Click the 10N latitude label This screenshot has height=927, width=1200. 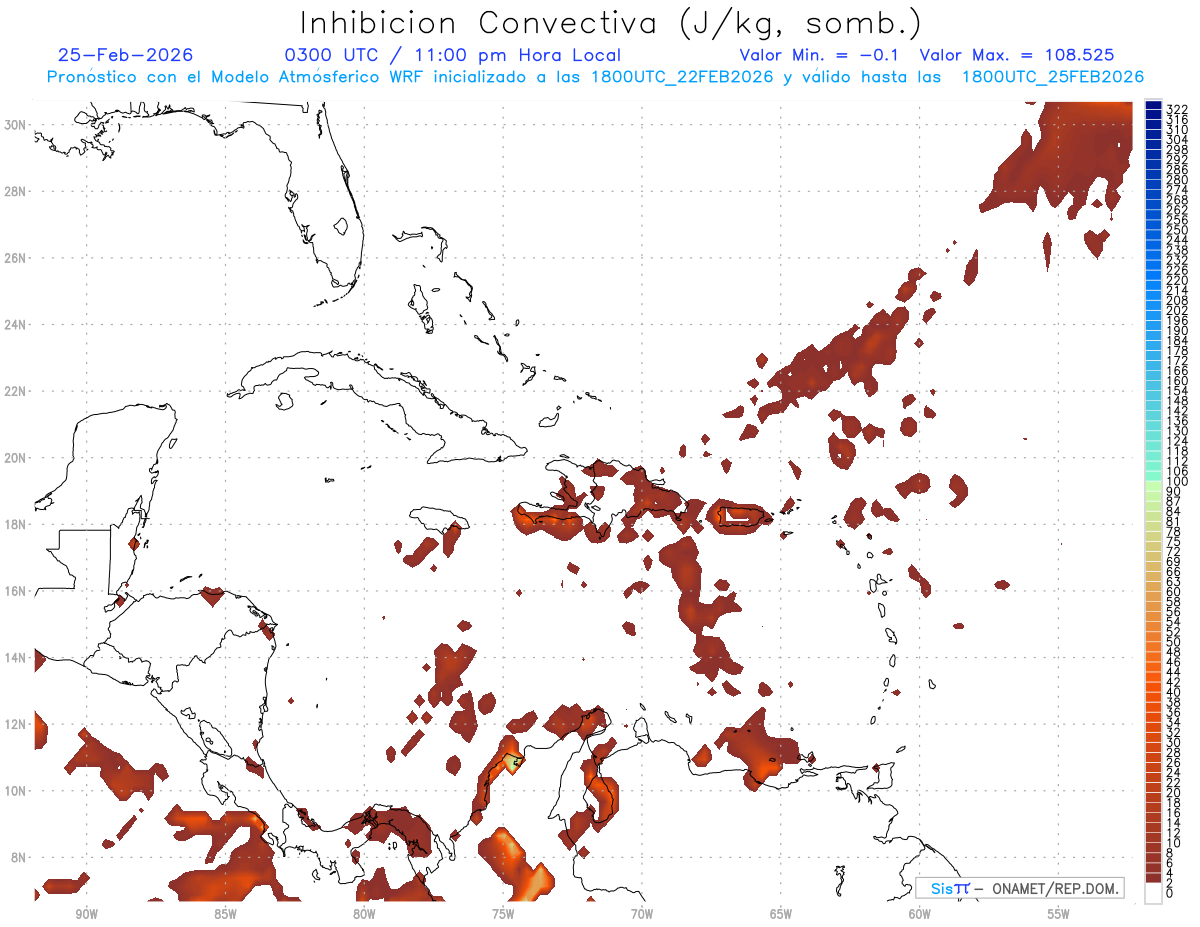coord(16,790)
